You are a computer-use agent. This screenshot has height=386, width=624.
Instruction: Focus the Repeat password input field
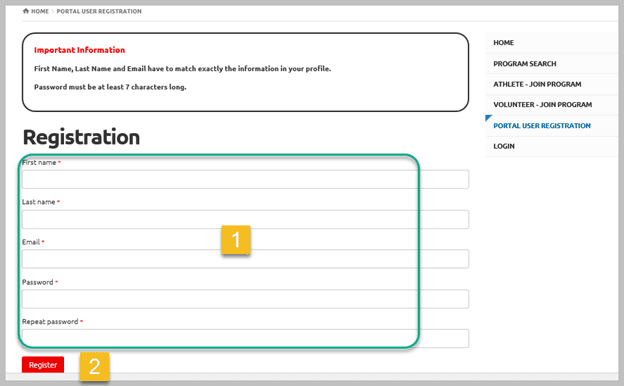point(246,339)
